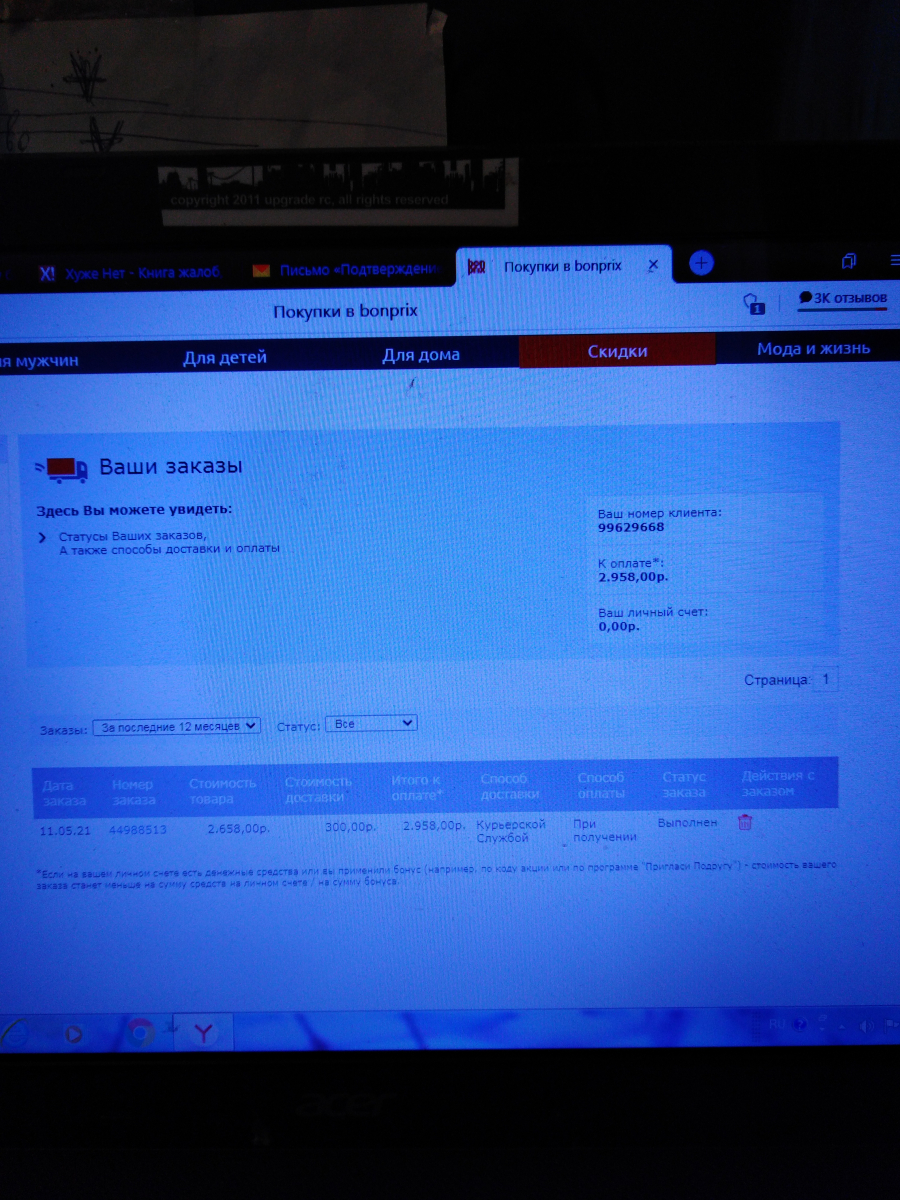Click the page protection lock icon

point(754,303)
